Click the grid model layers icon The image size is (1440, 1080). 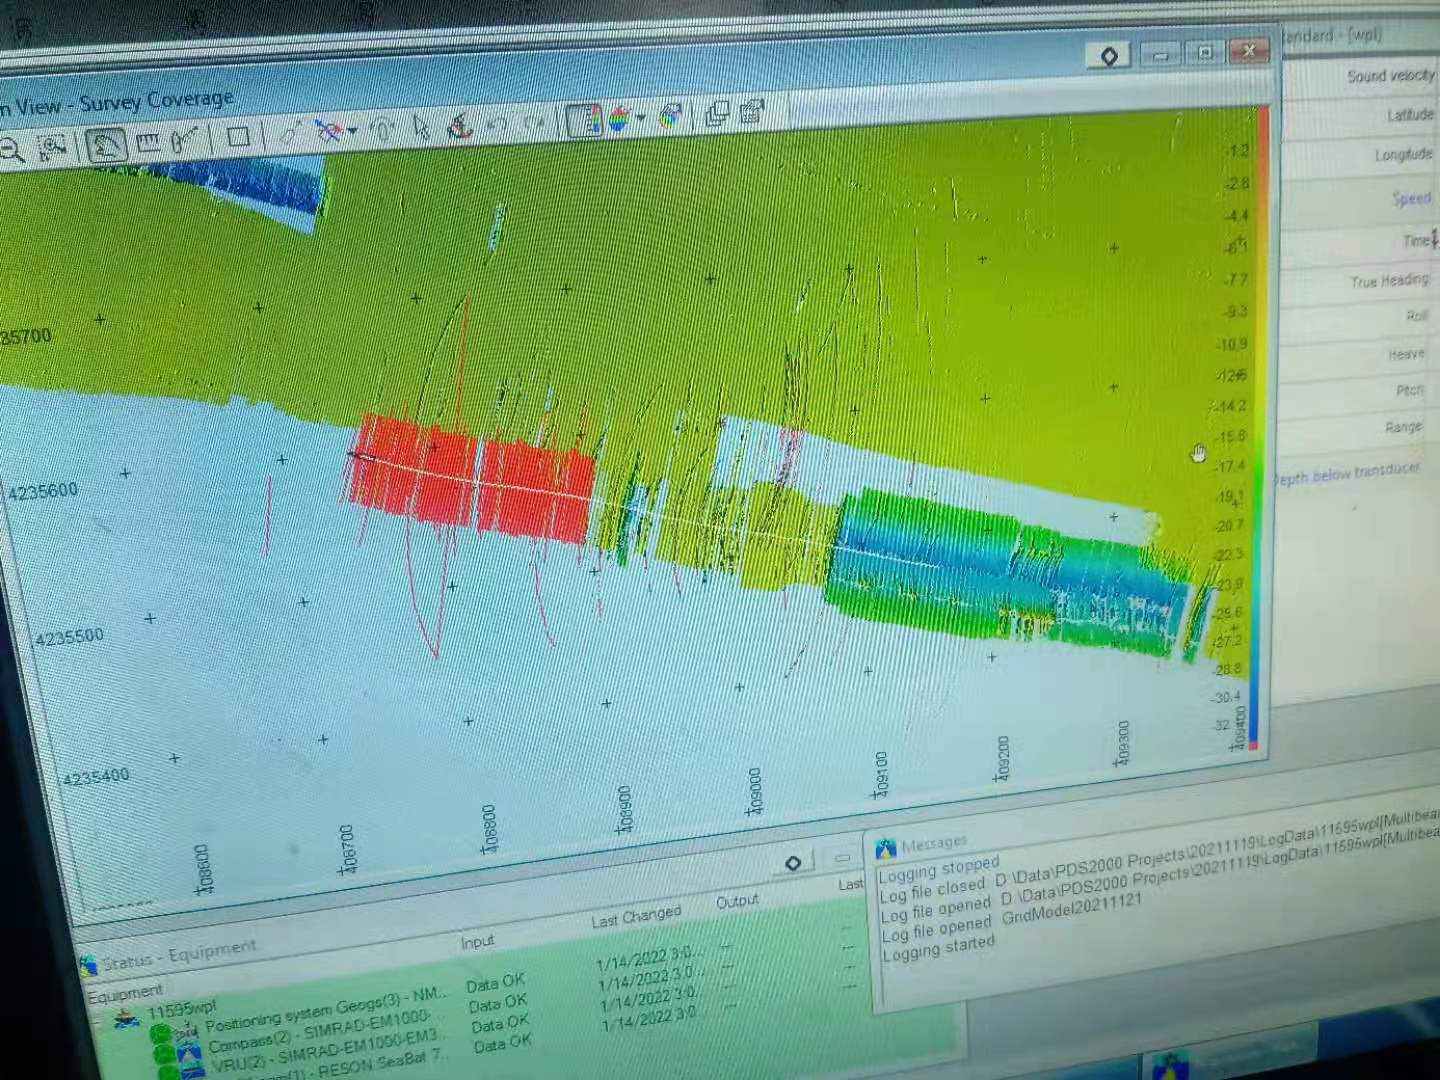[x=670, y=116]
